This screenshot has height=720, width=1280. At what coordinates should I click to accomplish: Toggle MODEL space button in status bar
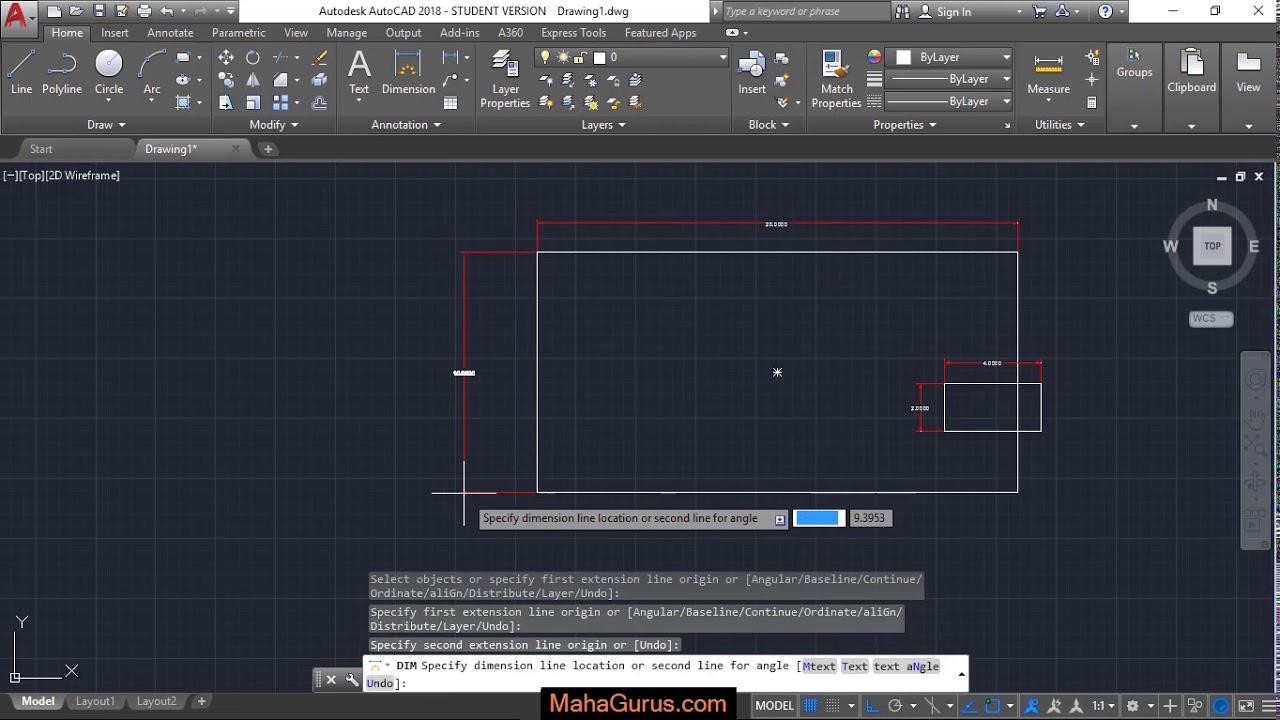(774, 706)
